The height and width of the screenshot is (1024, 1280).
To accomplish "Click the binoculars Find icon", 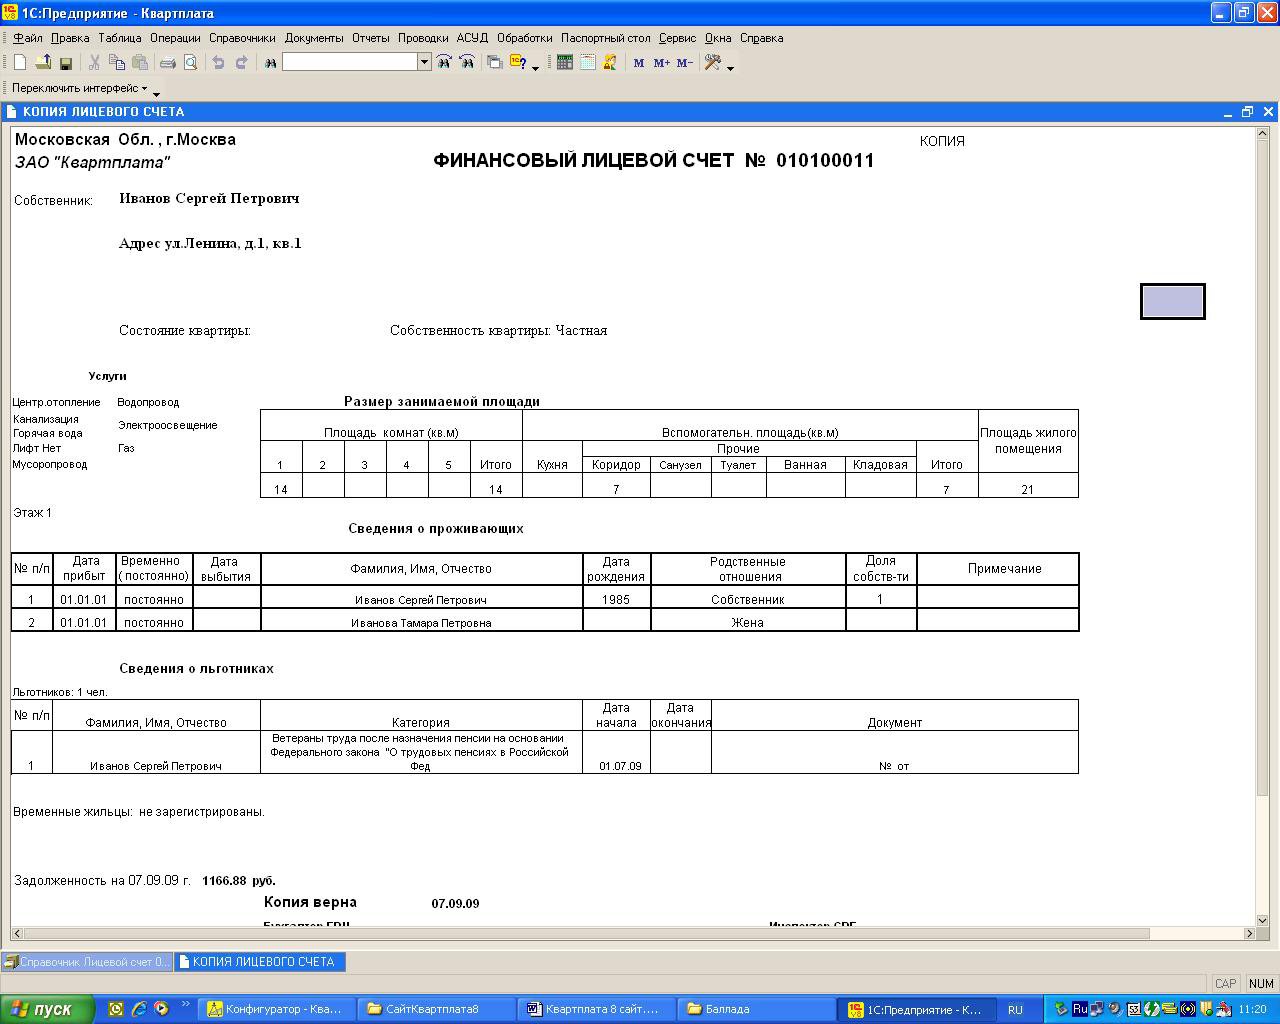I will (x=270, y=63).
